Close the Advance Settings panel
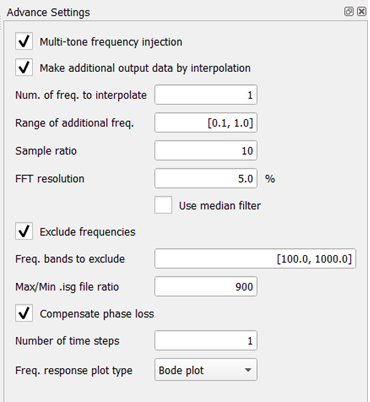 point(361,12)
